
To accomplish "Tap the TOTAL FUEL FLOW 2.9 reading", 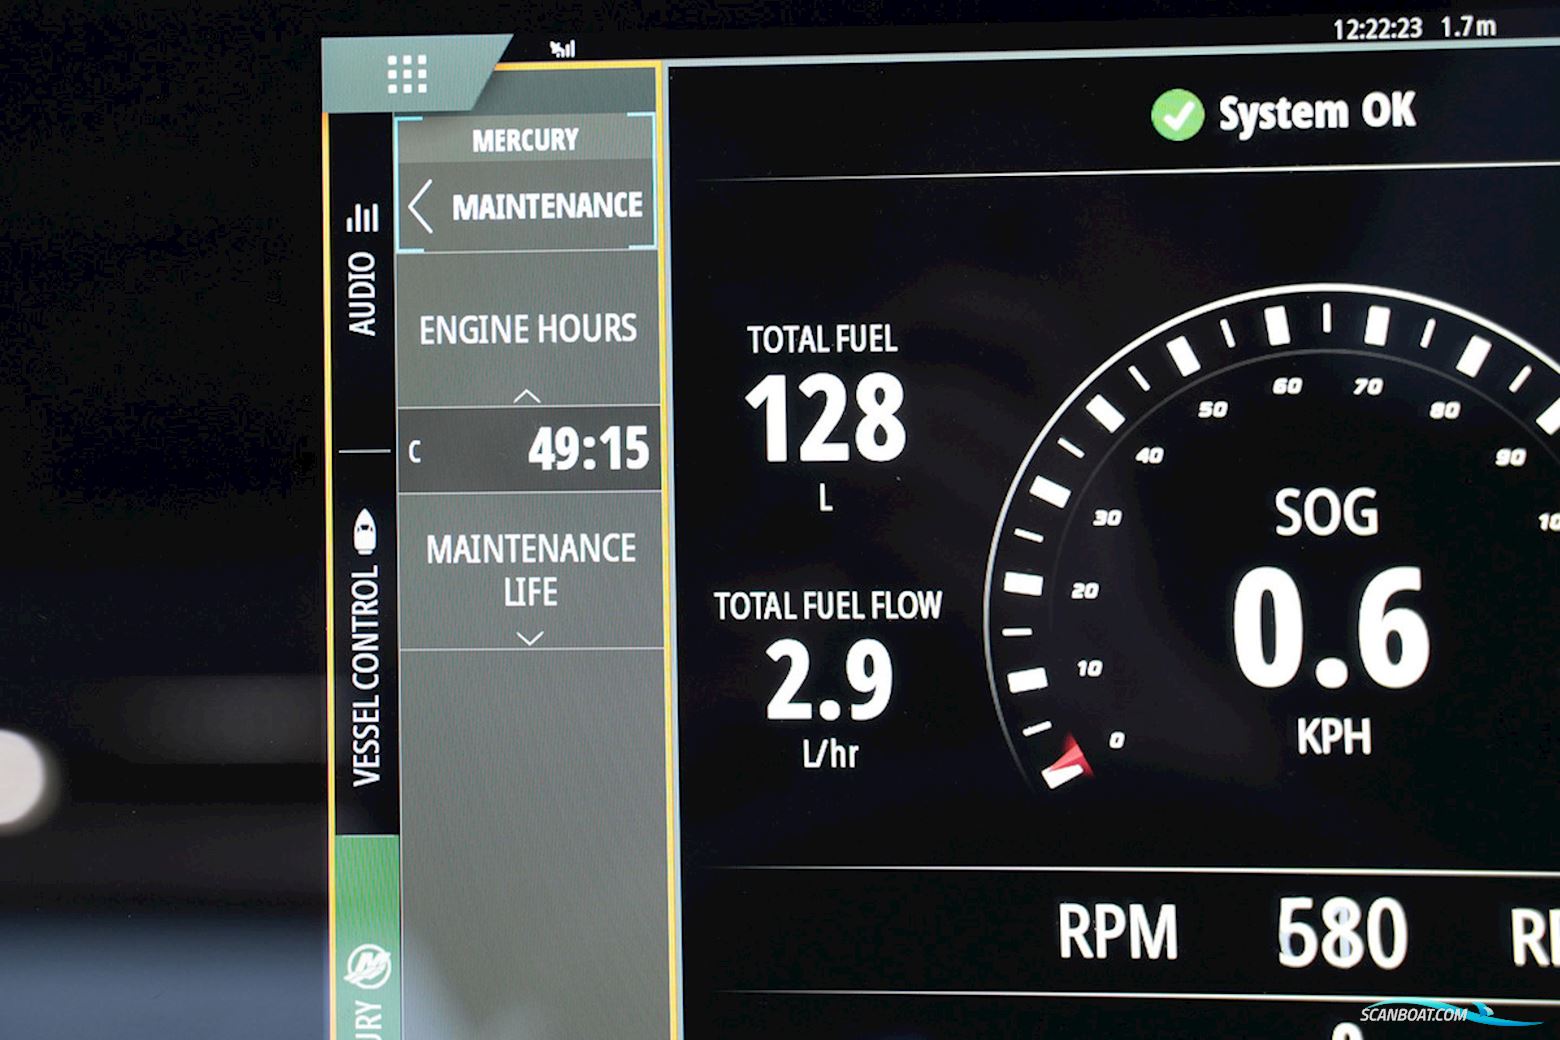I will click(x=828, y=680).
